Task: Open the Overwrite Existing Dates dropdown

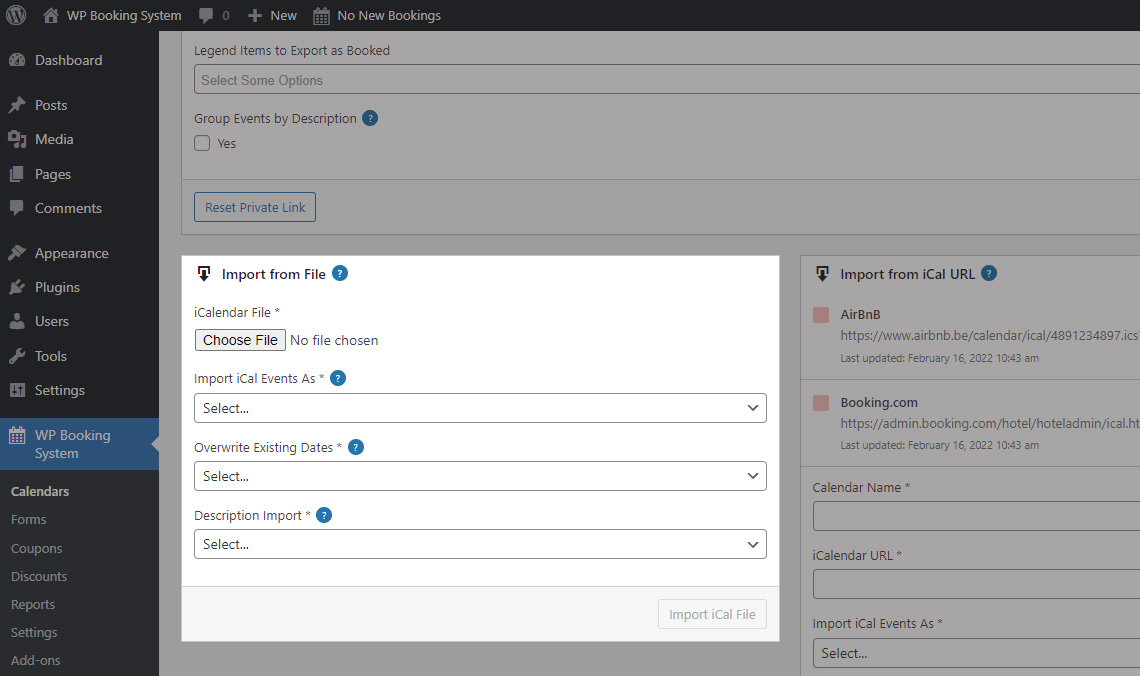Action: tap(480, 476)
